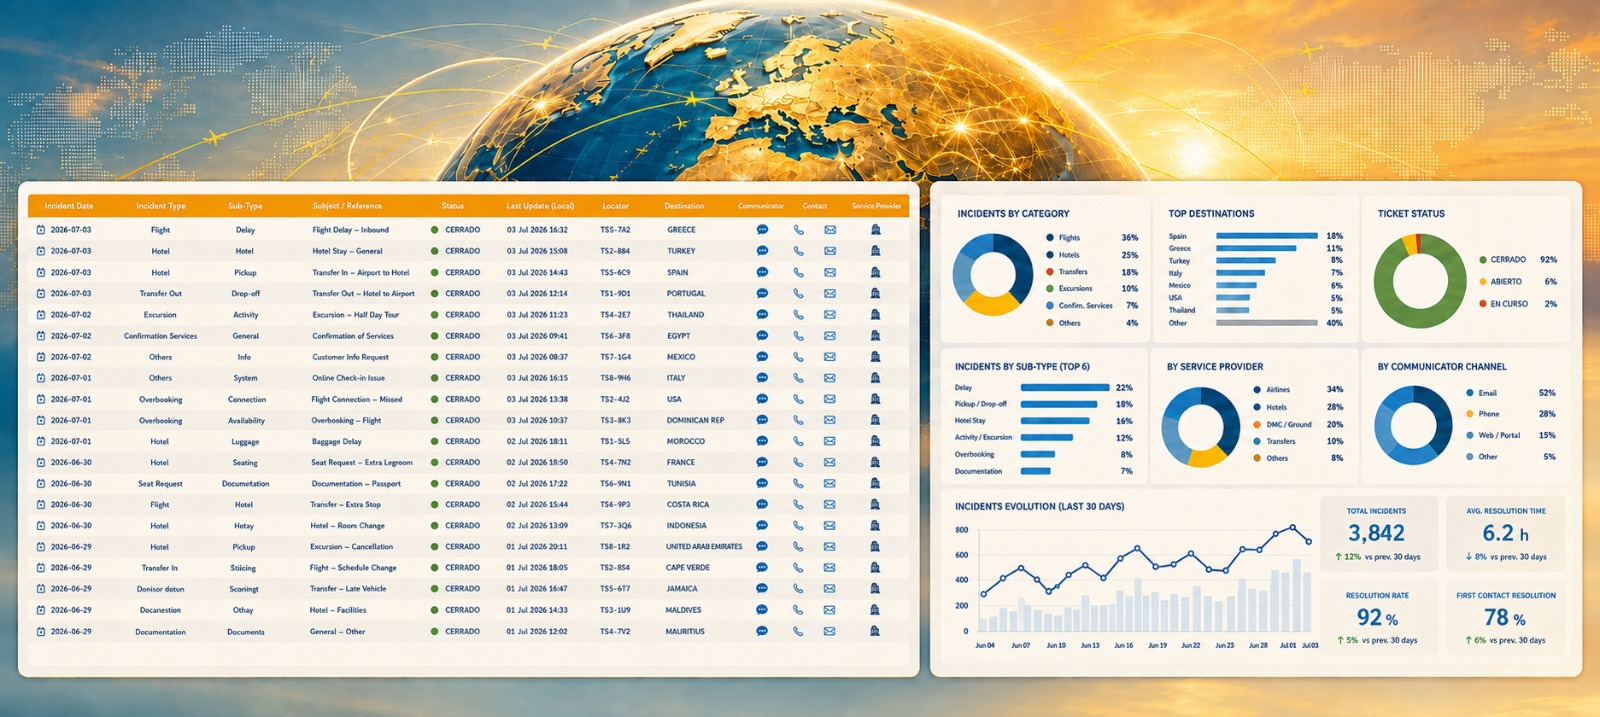Click the Flights legend dot in Incidents by Category

tap(1050, 238)
